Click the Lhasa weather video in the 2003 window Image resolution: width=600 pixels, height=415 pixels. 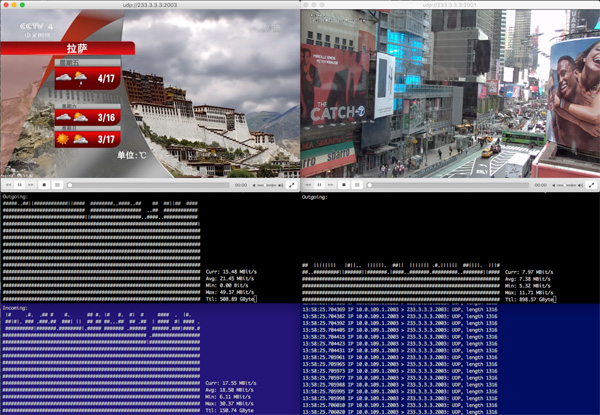150,93
